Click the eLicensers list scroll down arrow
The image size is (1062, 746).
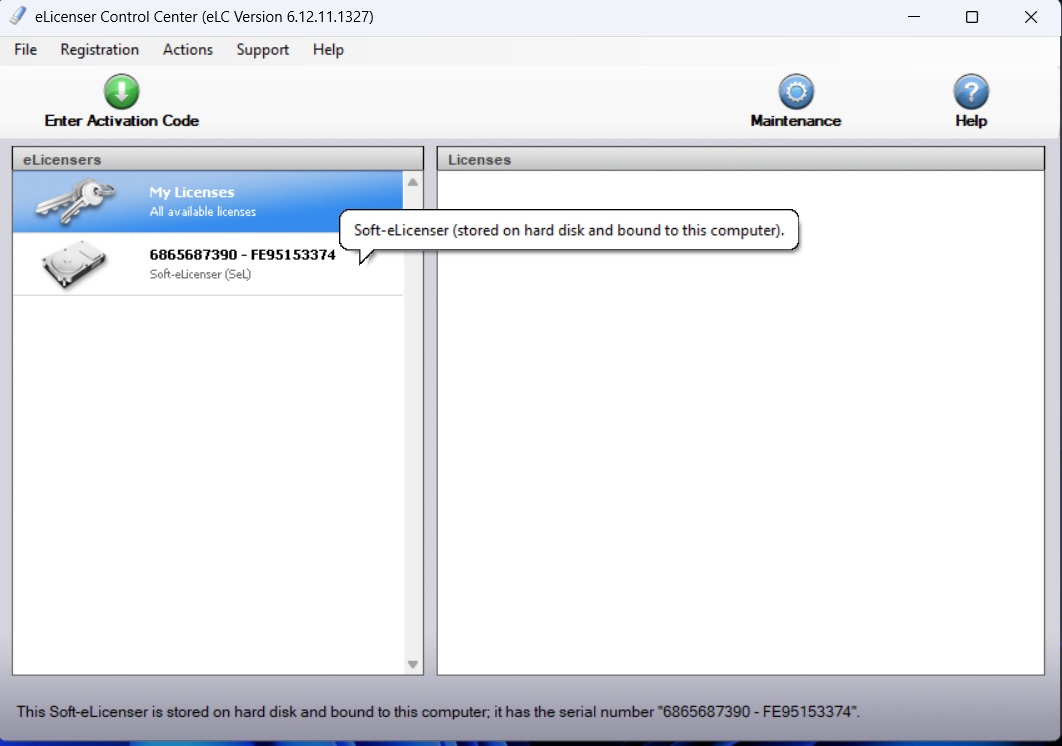(x=412, y=665)
